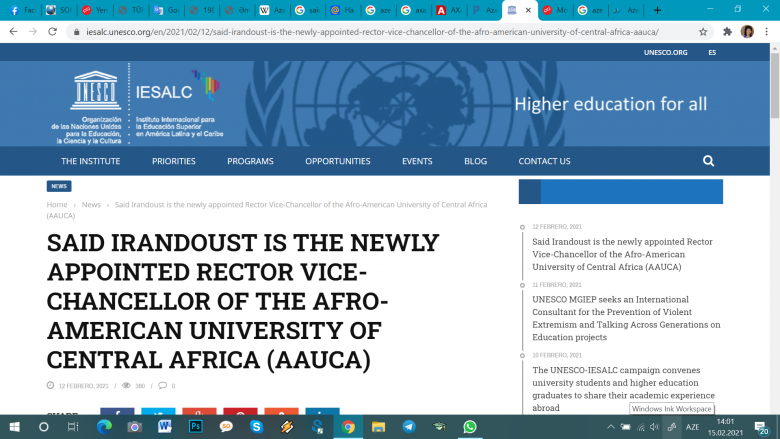Open the OPPORTUNITIES menu
The height and width of the screenshot is (439, 780).
(x=338, y=161)
